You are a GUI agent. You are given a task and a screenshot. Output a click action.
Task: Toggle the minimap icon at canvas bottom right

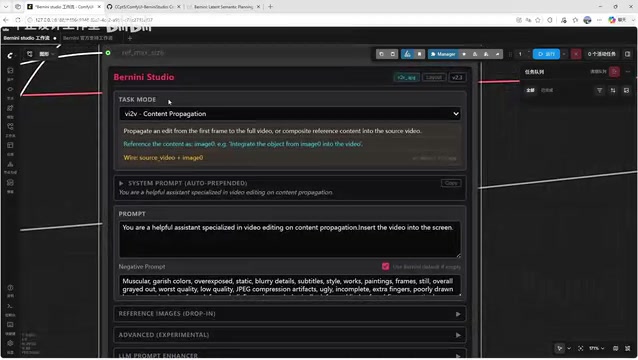615,348
